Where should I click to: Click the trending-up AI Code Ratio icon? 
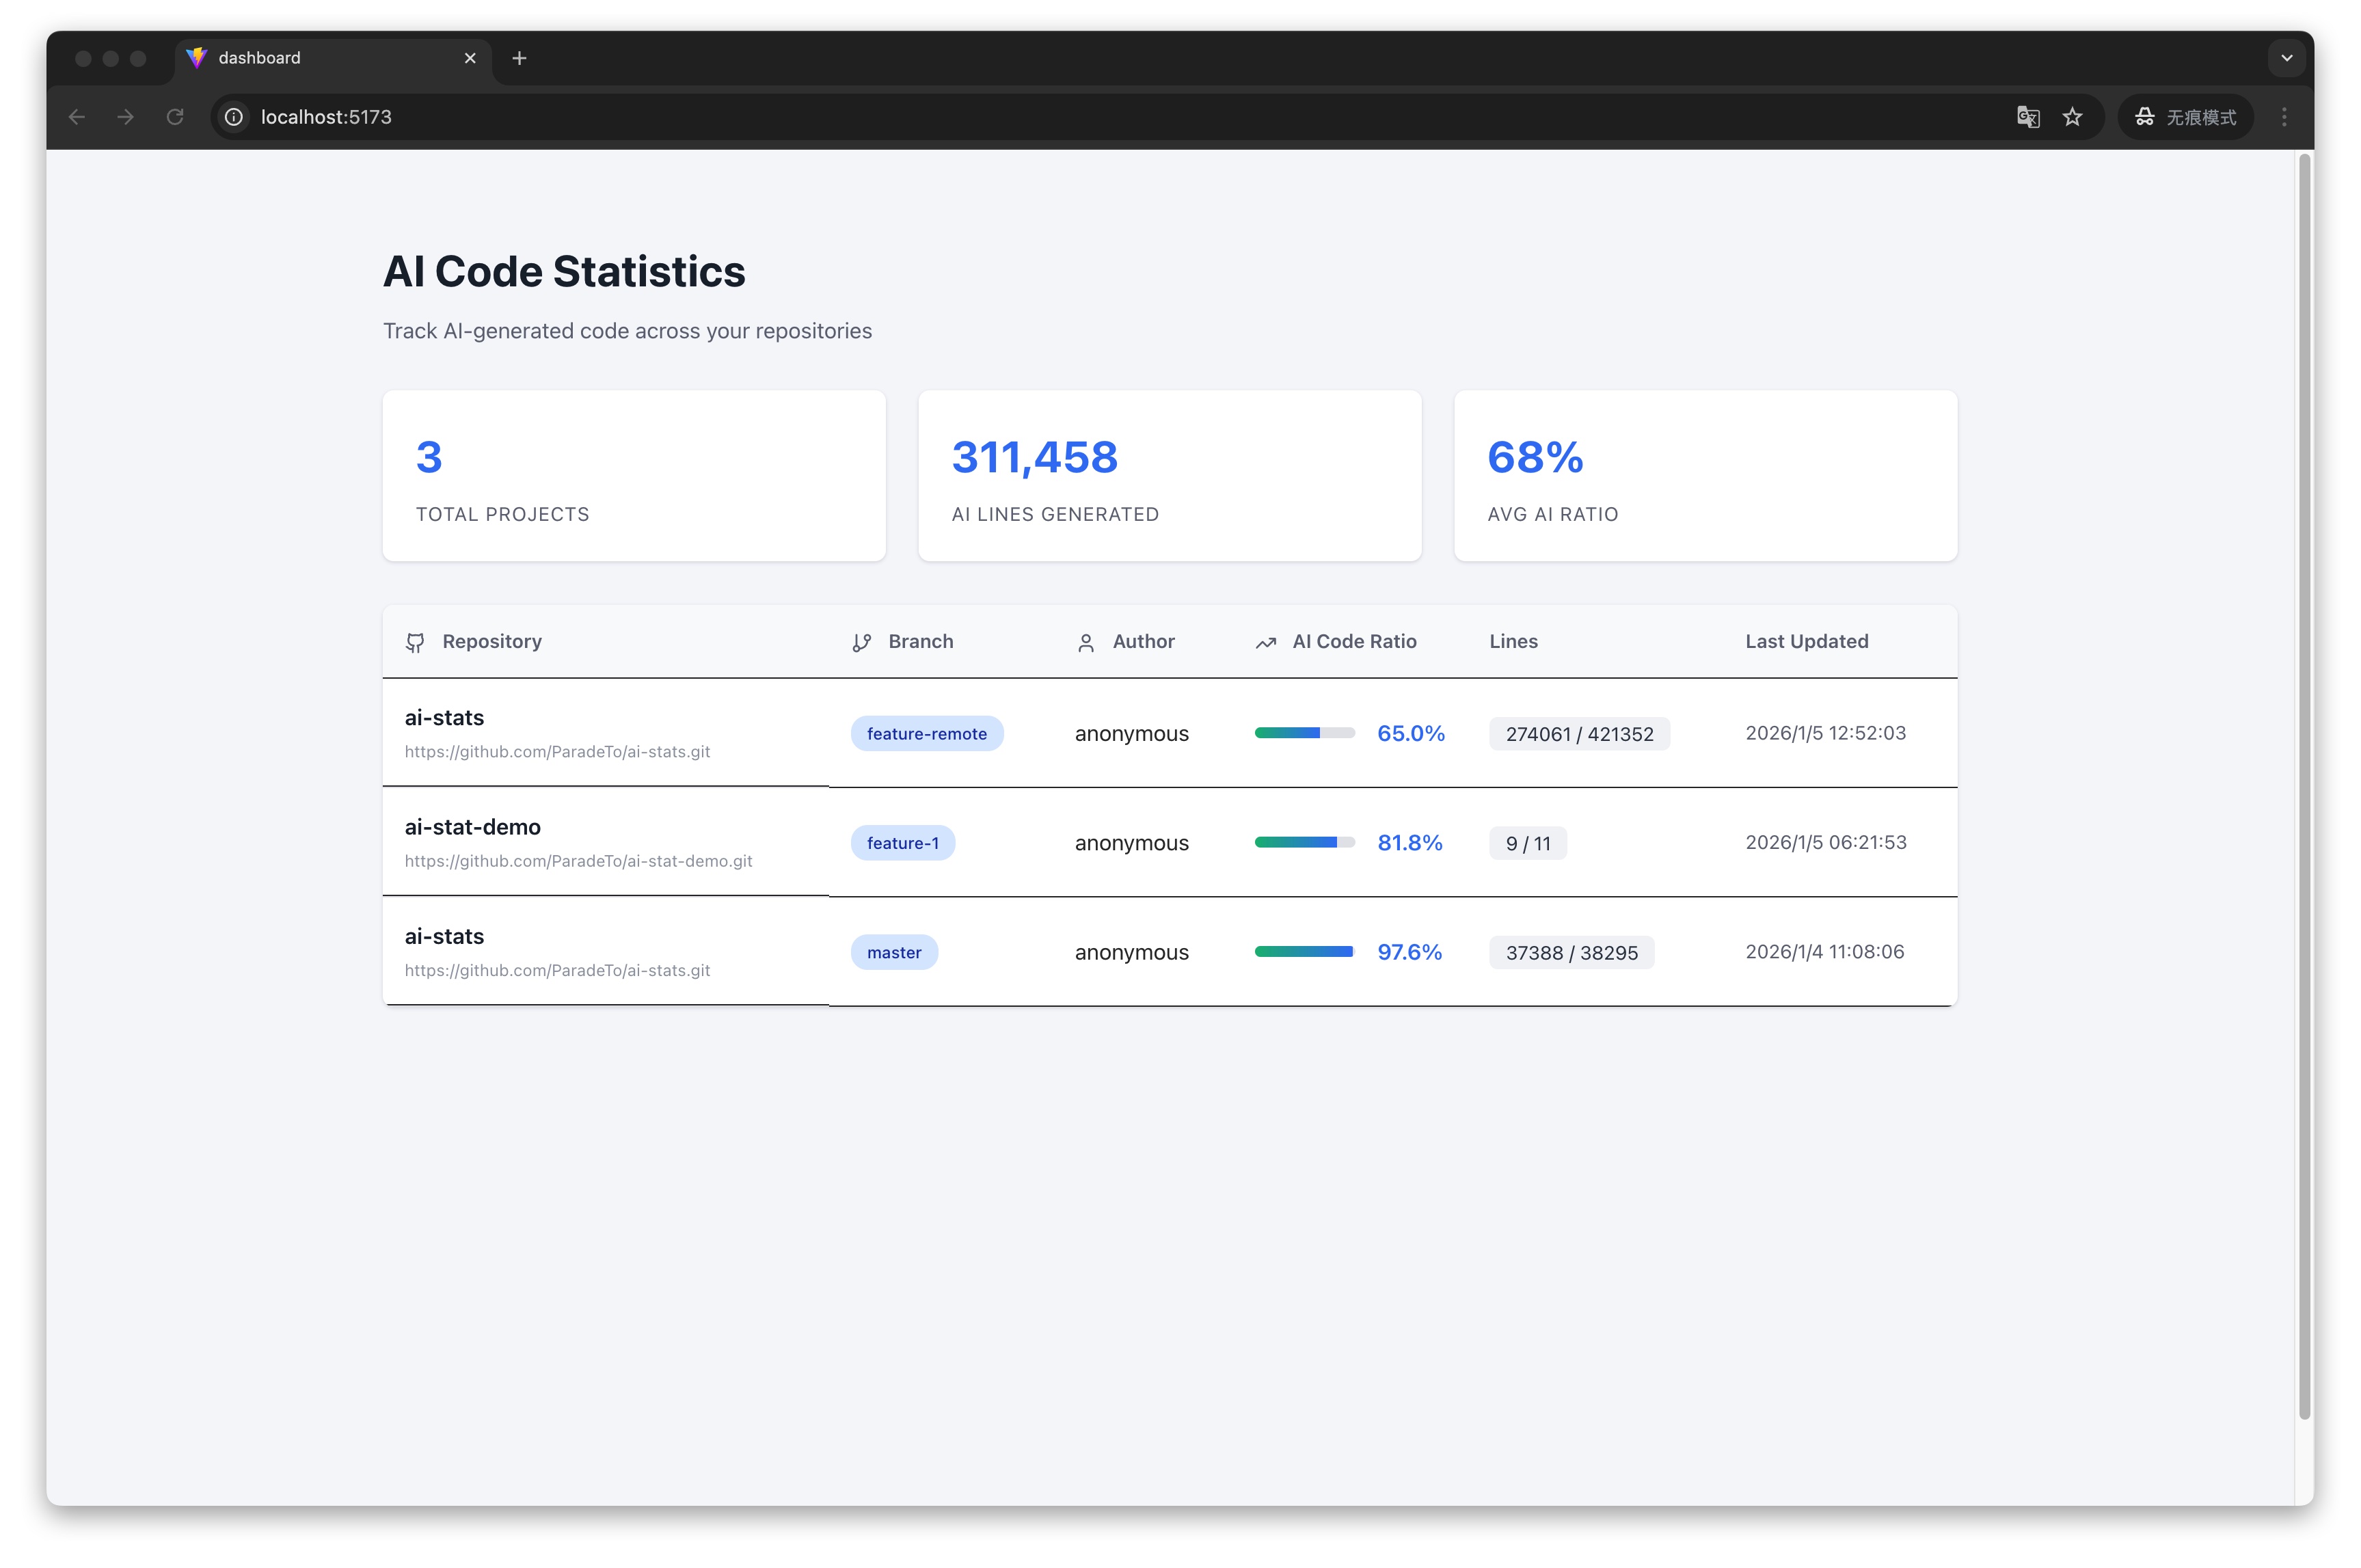[1265, 642]
